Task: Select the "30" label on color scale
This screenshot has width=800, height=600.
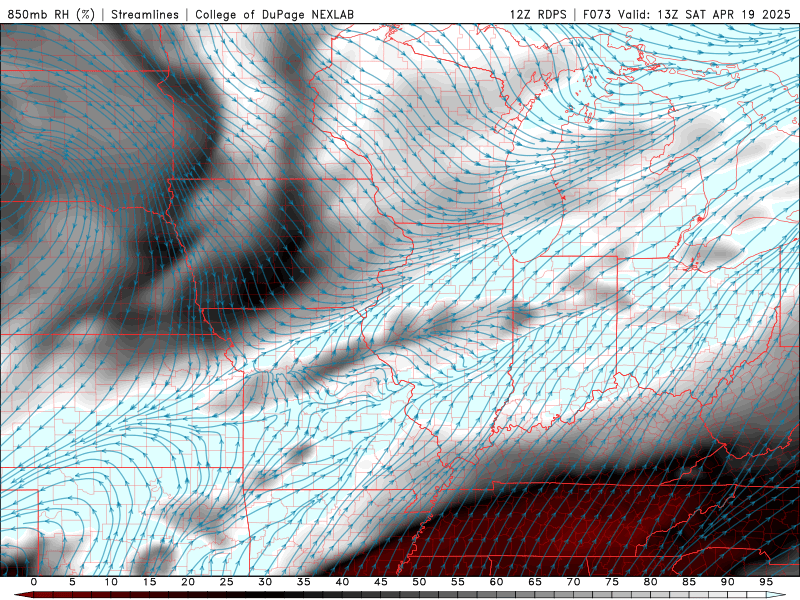Action: click(x=265, y=582)
